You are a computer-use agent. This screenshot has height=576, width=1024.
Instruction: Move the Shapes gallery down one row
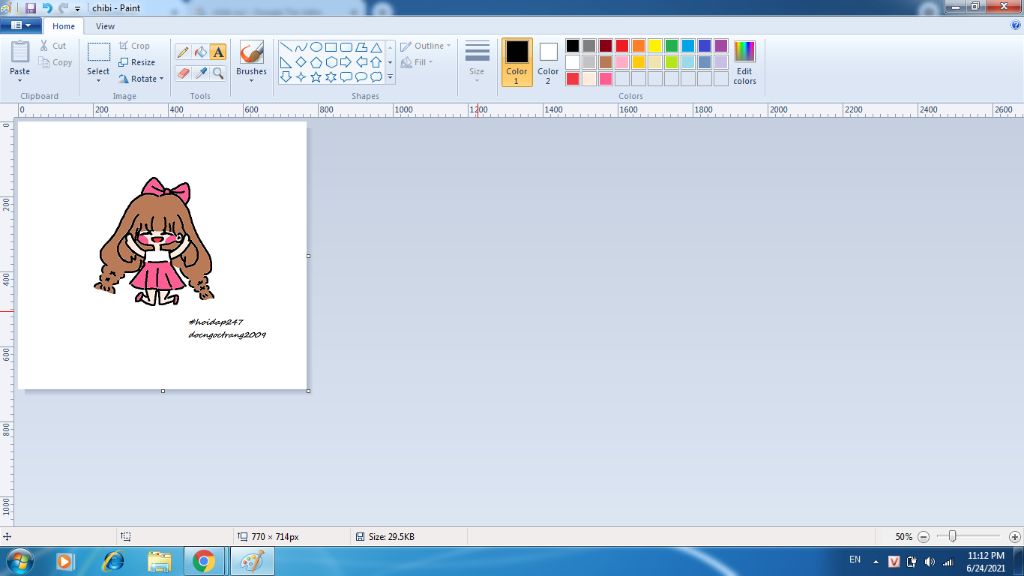point(391,62)
